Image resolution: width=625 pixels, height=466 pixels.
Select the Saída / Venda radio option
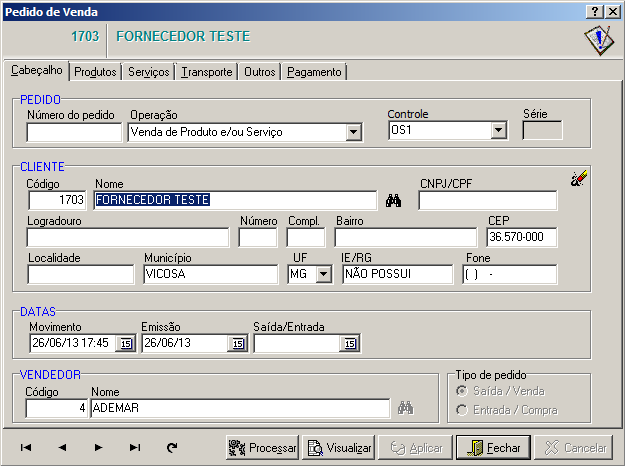[x=462, y=391]
